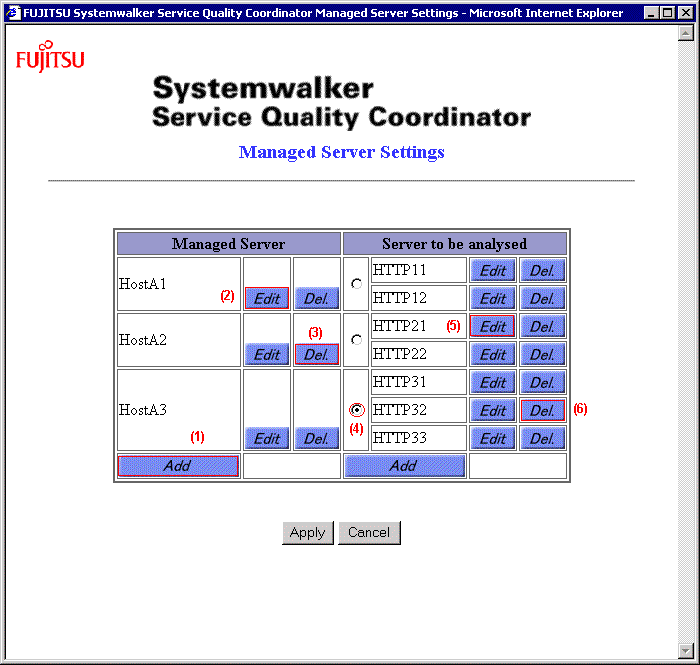Select the HostA1 radio button

click(x=356, y=284)
